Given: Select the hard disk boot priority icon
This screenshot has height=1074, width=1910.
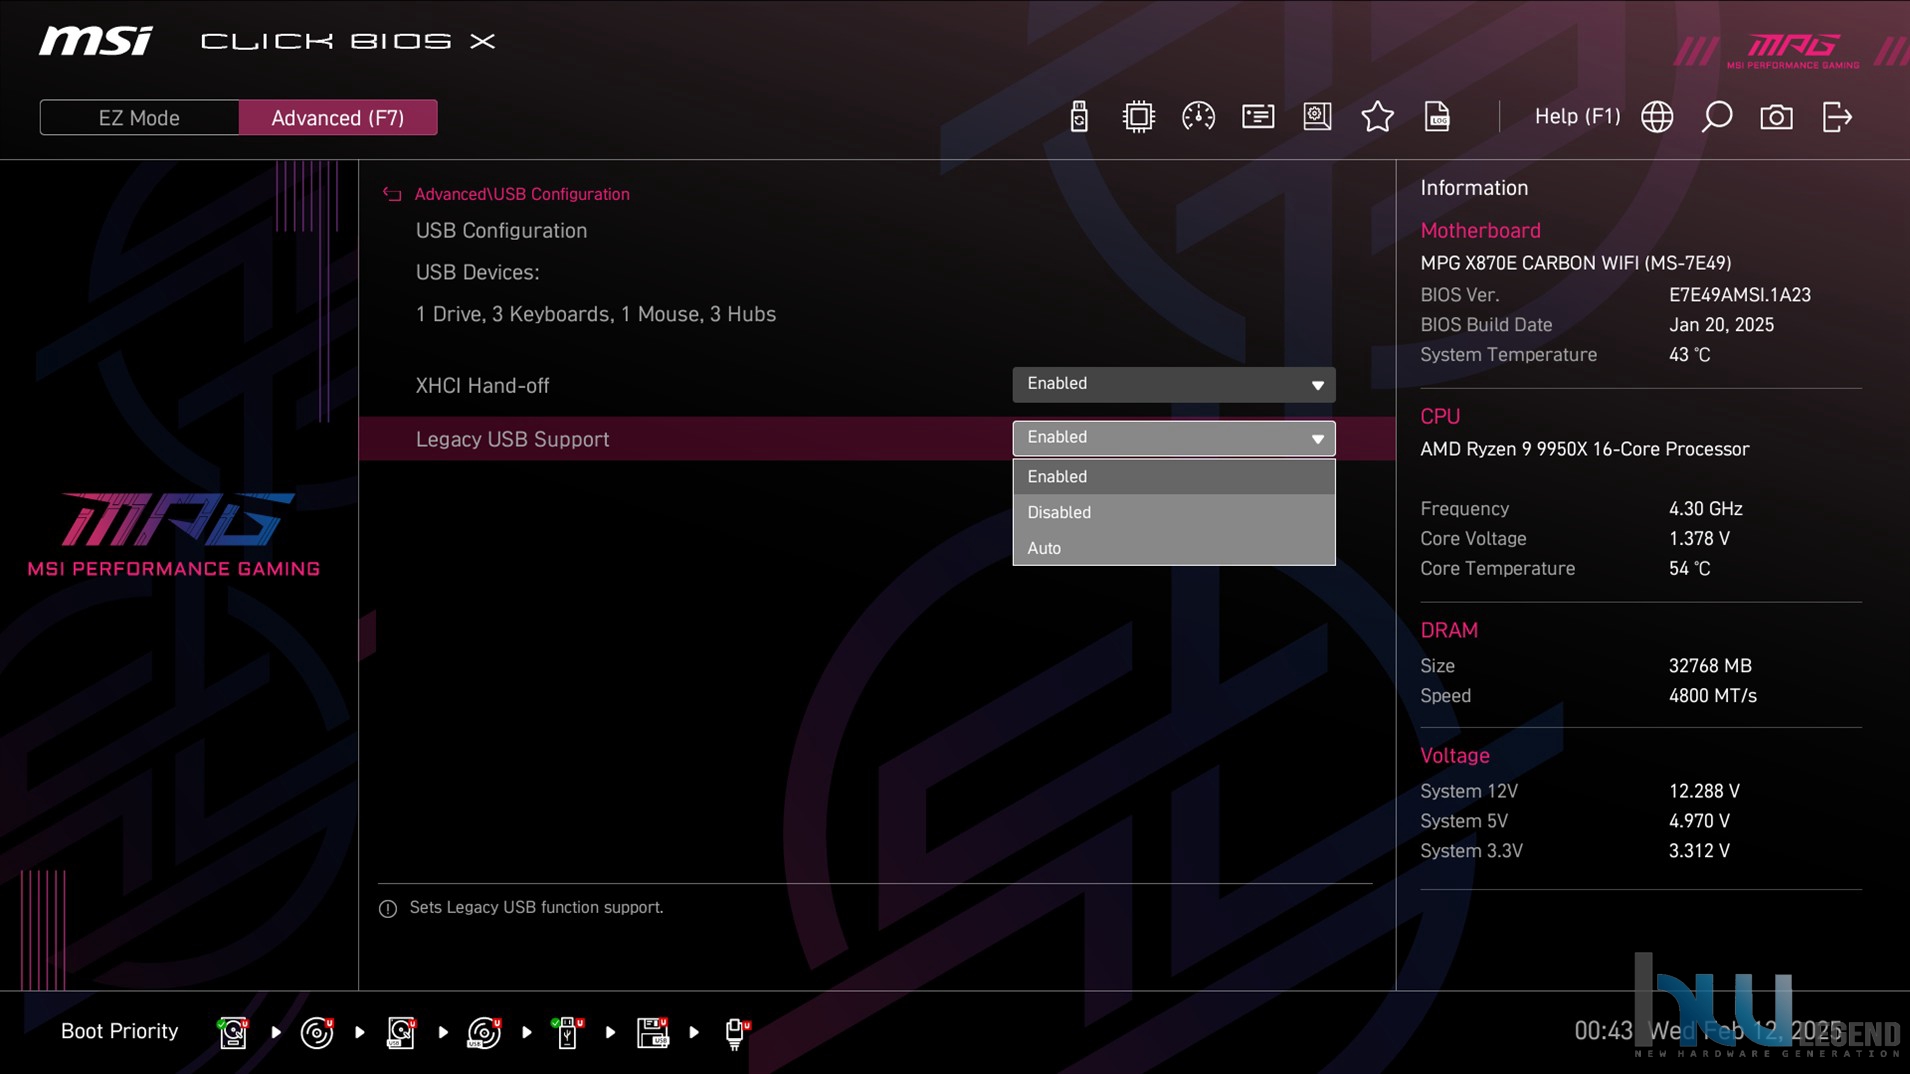Looking at the screenshot, I should point(233,1032).
